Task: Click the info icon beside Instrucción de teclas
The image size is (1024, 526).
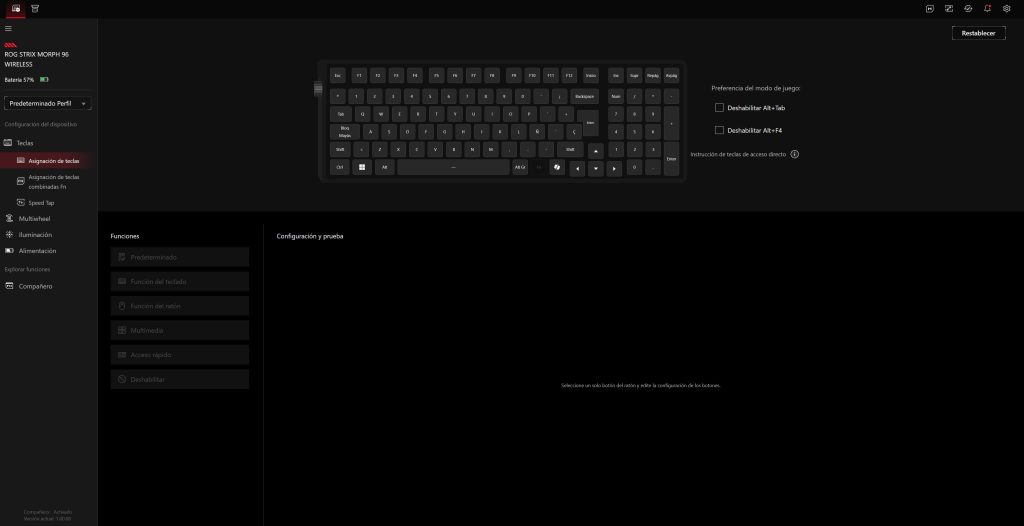Action: [795, 154]
